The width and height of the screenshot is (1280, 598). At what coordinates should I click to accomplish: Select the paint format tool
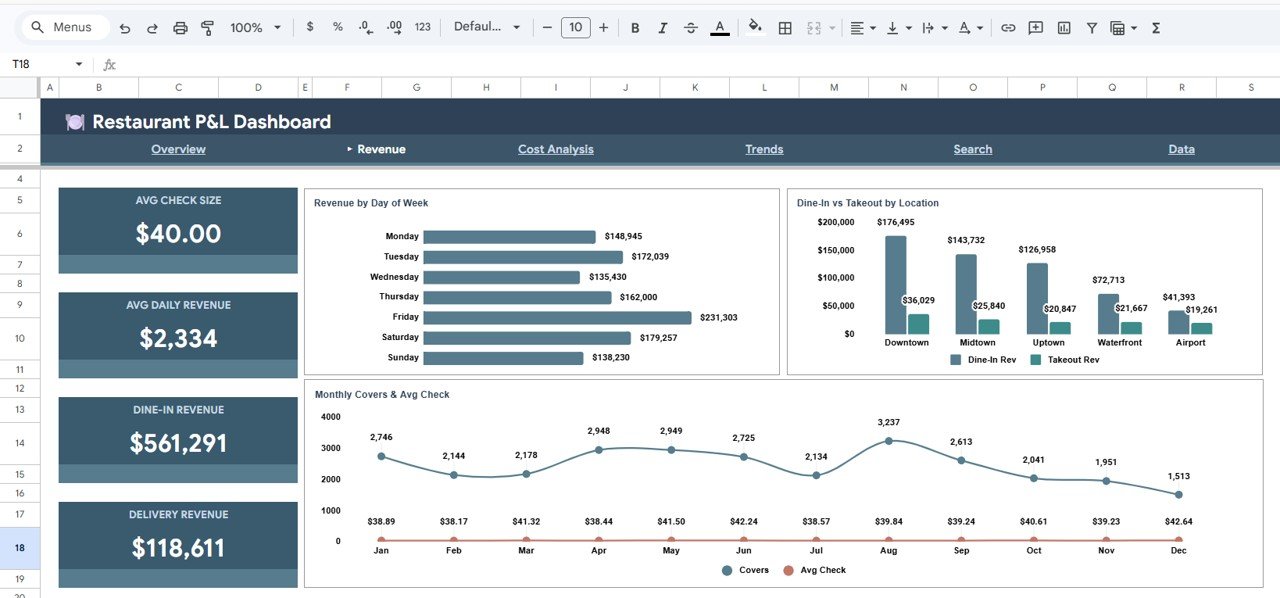coord(207,27)
